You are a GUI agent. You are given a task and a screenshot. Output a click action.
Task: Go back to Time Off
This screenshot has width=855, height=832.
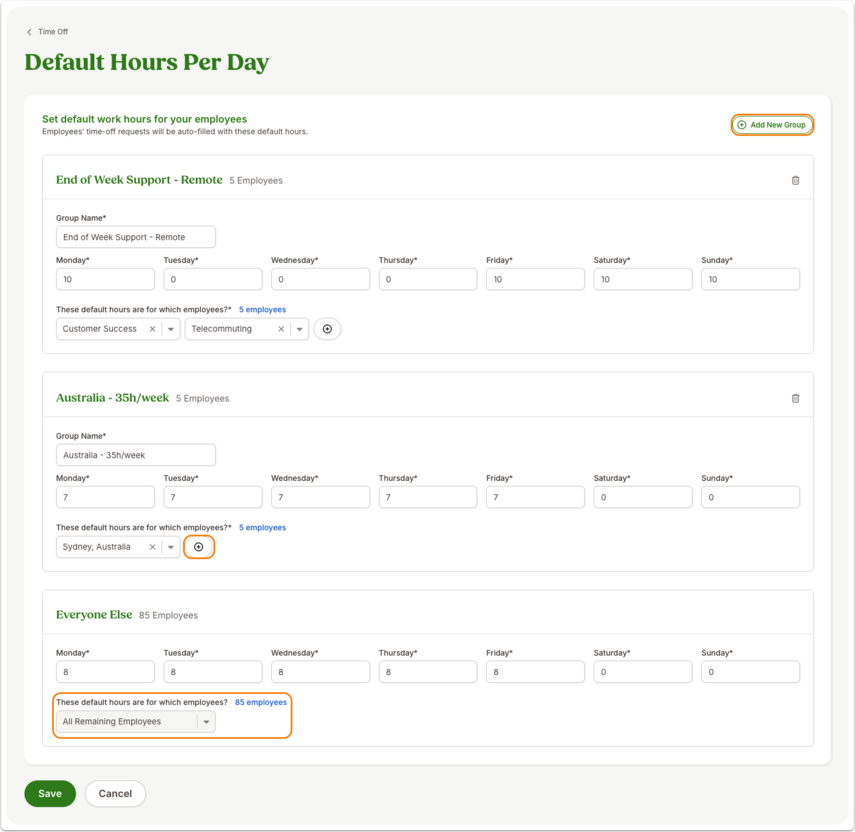pyautogui.click(x=47, y=32)
